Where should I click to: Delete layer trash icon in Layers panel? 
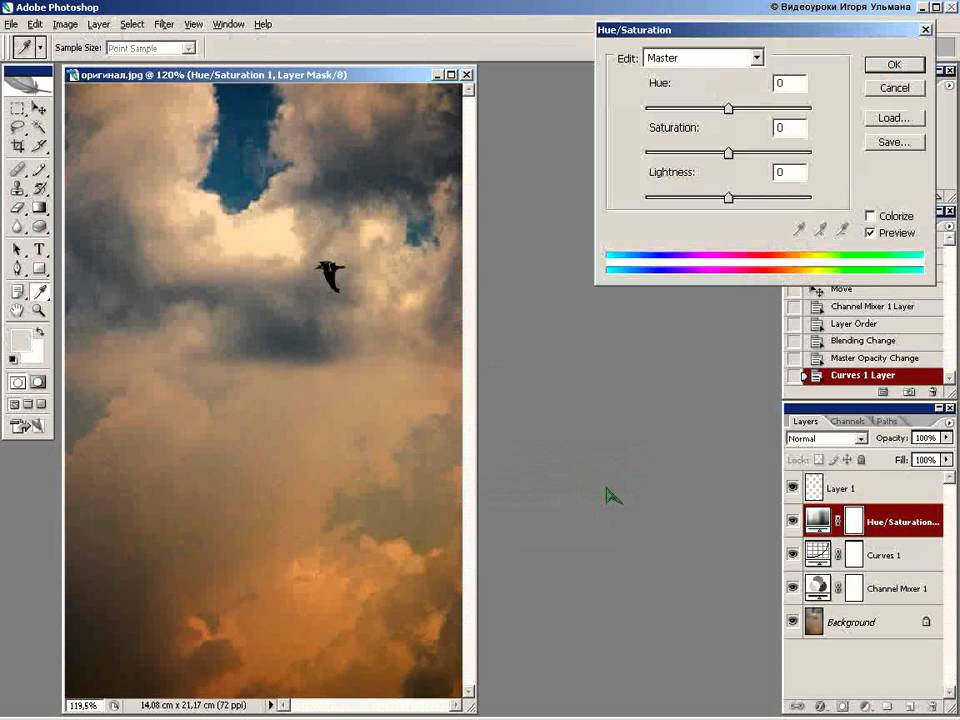(x=932, y=707)
